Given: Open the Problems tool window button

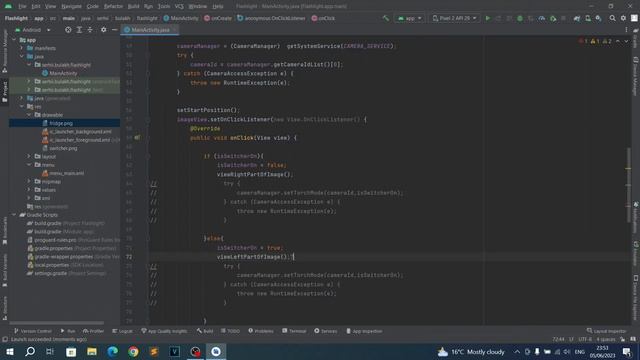Looking at the screenshot, I should tap(261, 331).
